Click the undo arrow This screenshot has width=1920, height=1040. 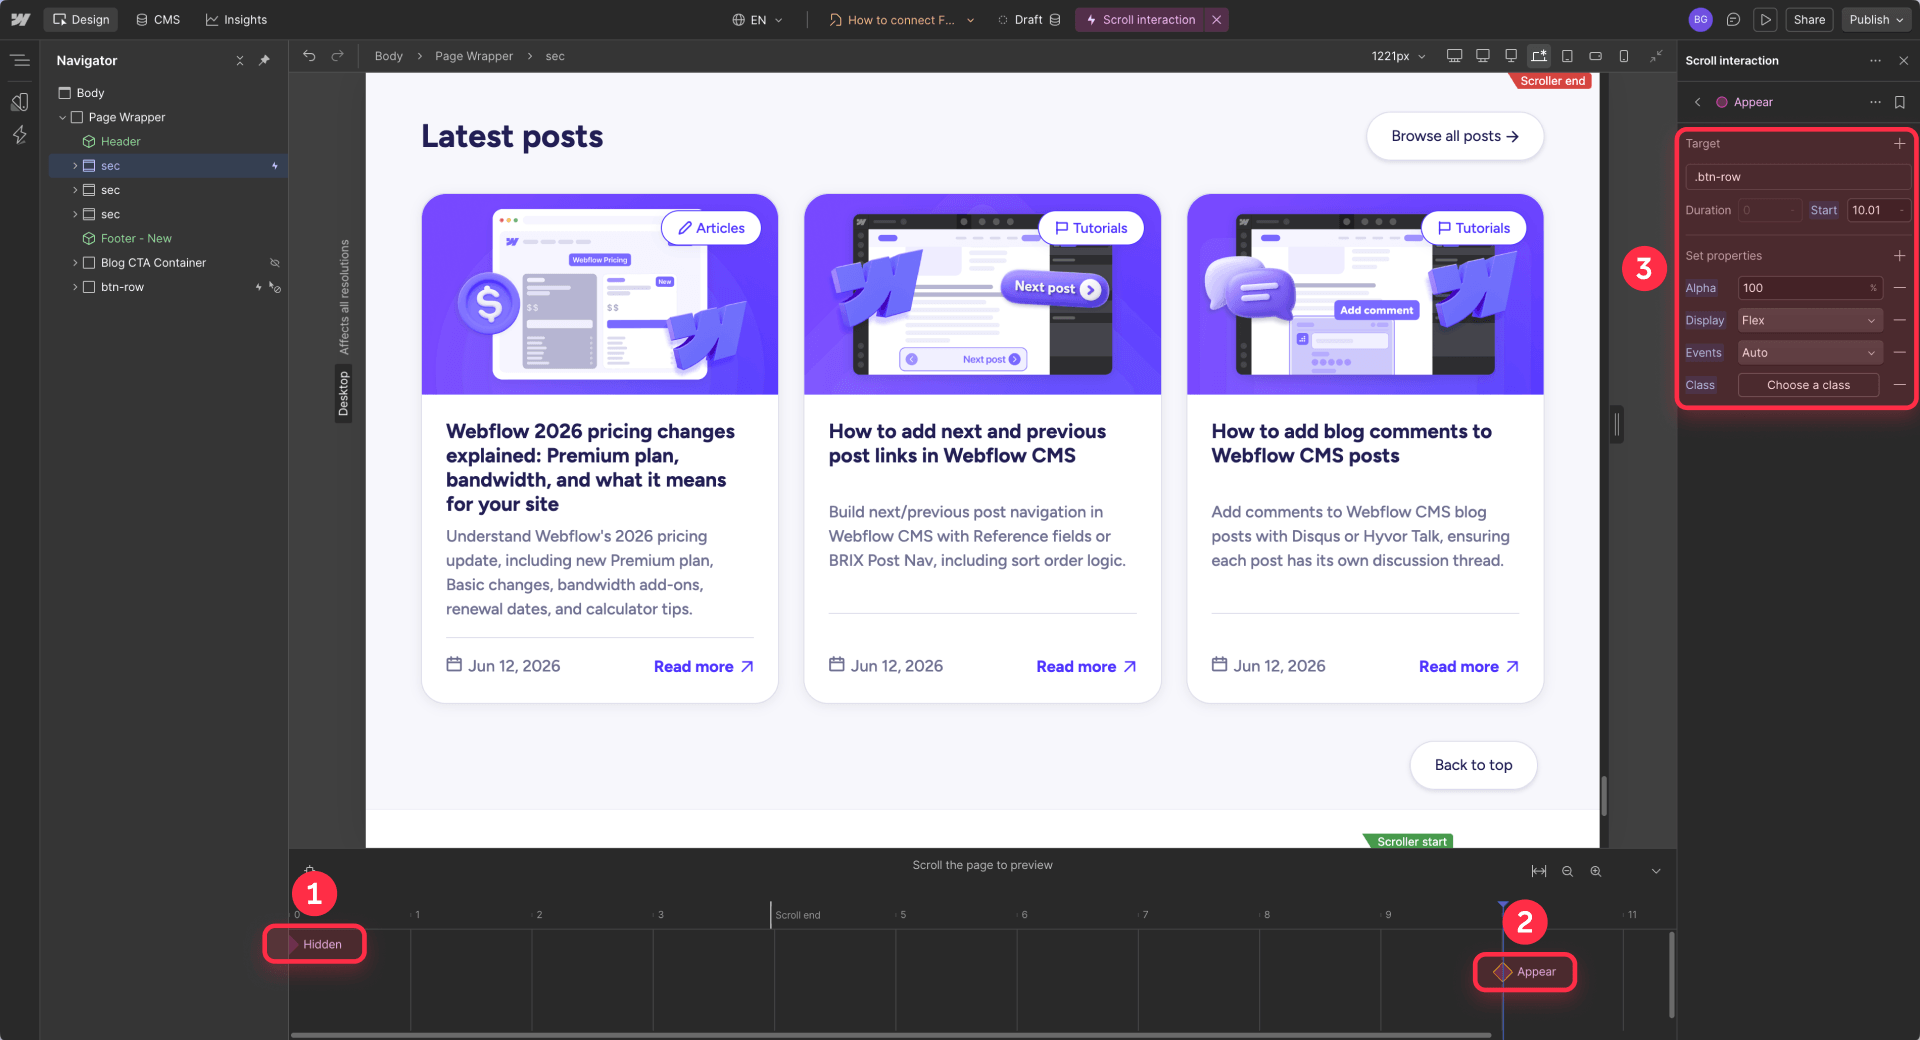click(309, 56)
